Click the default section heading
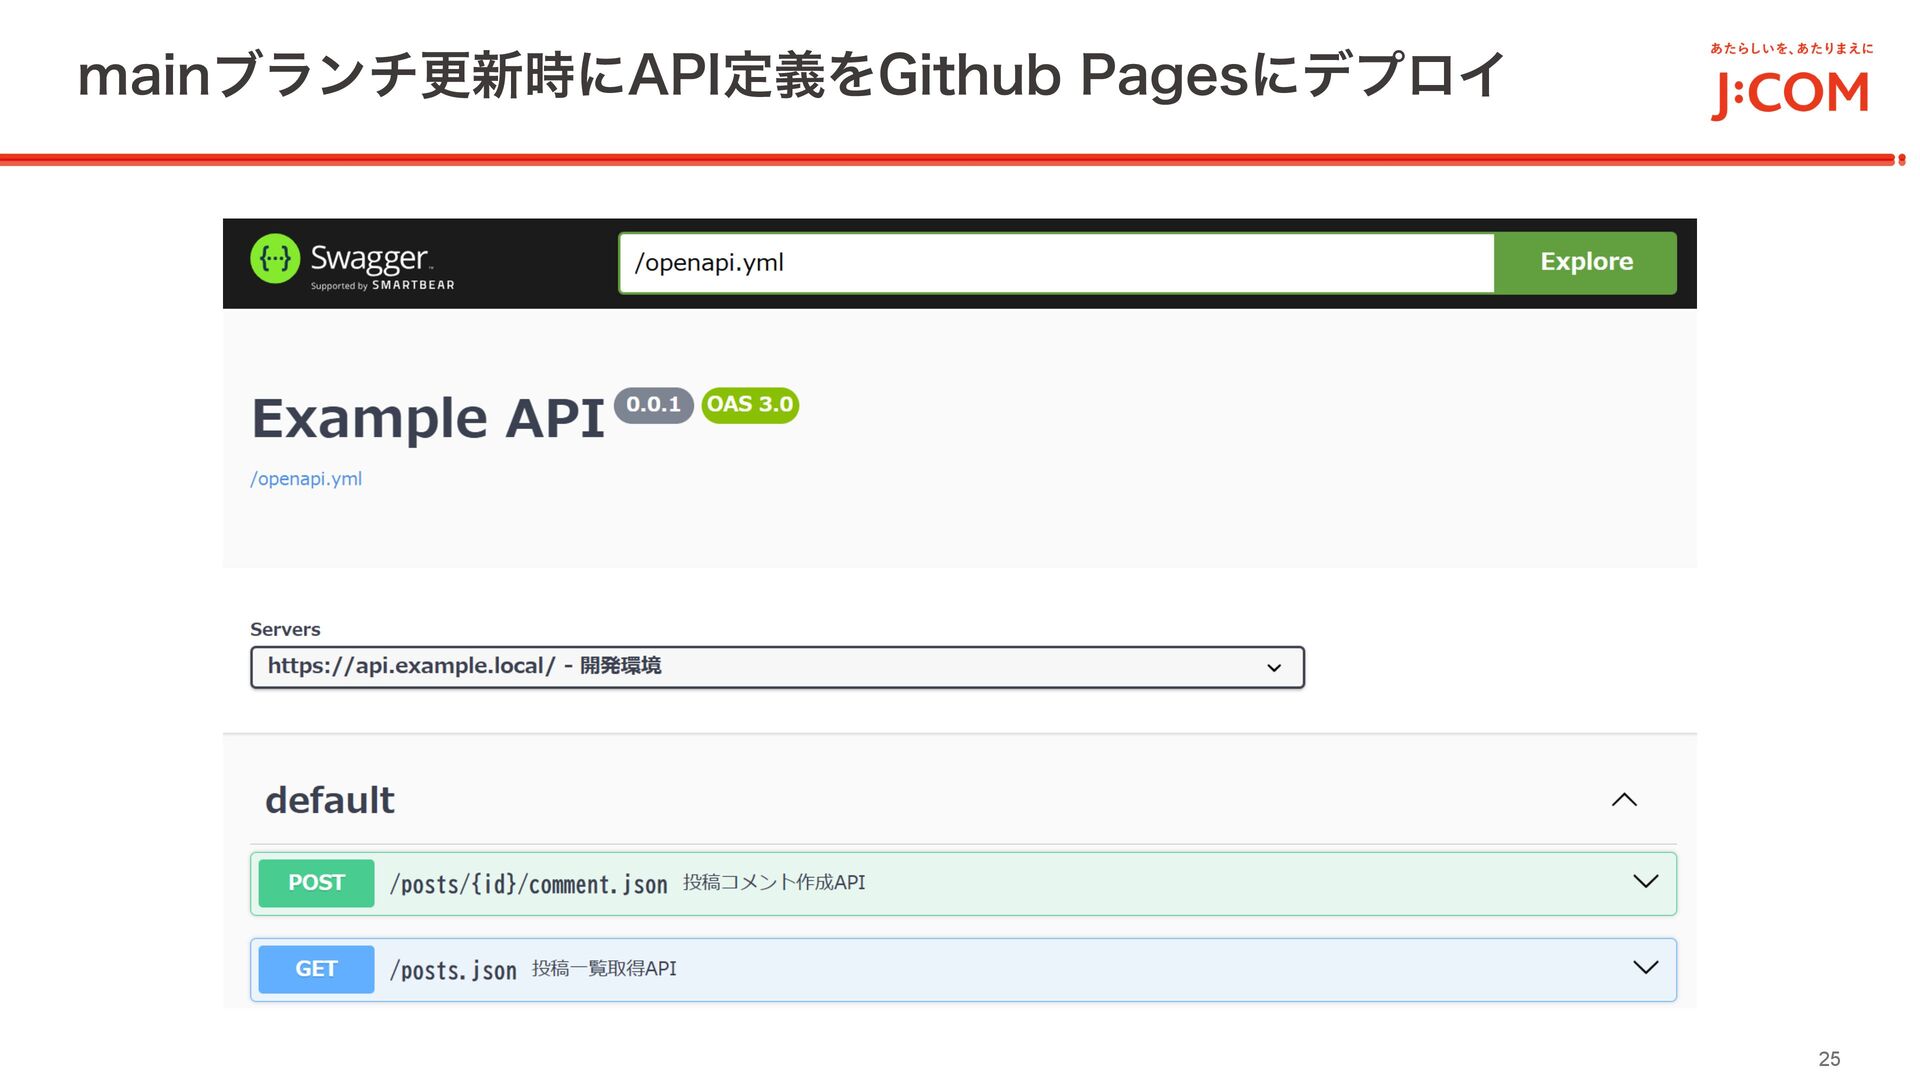 [x=330, y=800]
